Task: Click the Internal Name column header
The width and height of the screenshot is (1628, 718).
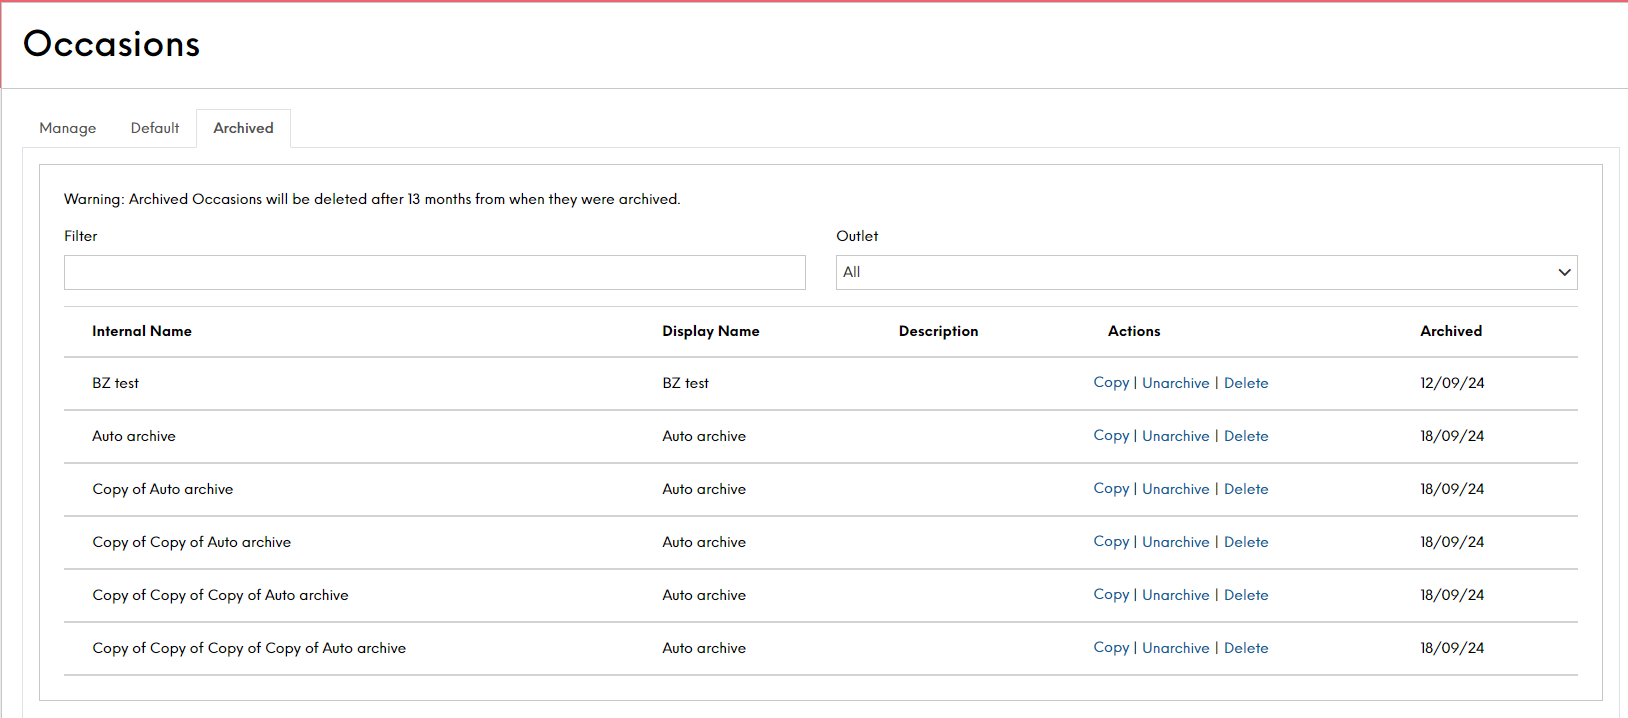Action: point(142,331)
